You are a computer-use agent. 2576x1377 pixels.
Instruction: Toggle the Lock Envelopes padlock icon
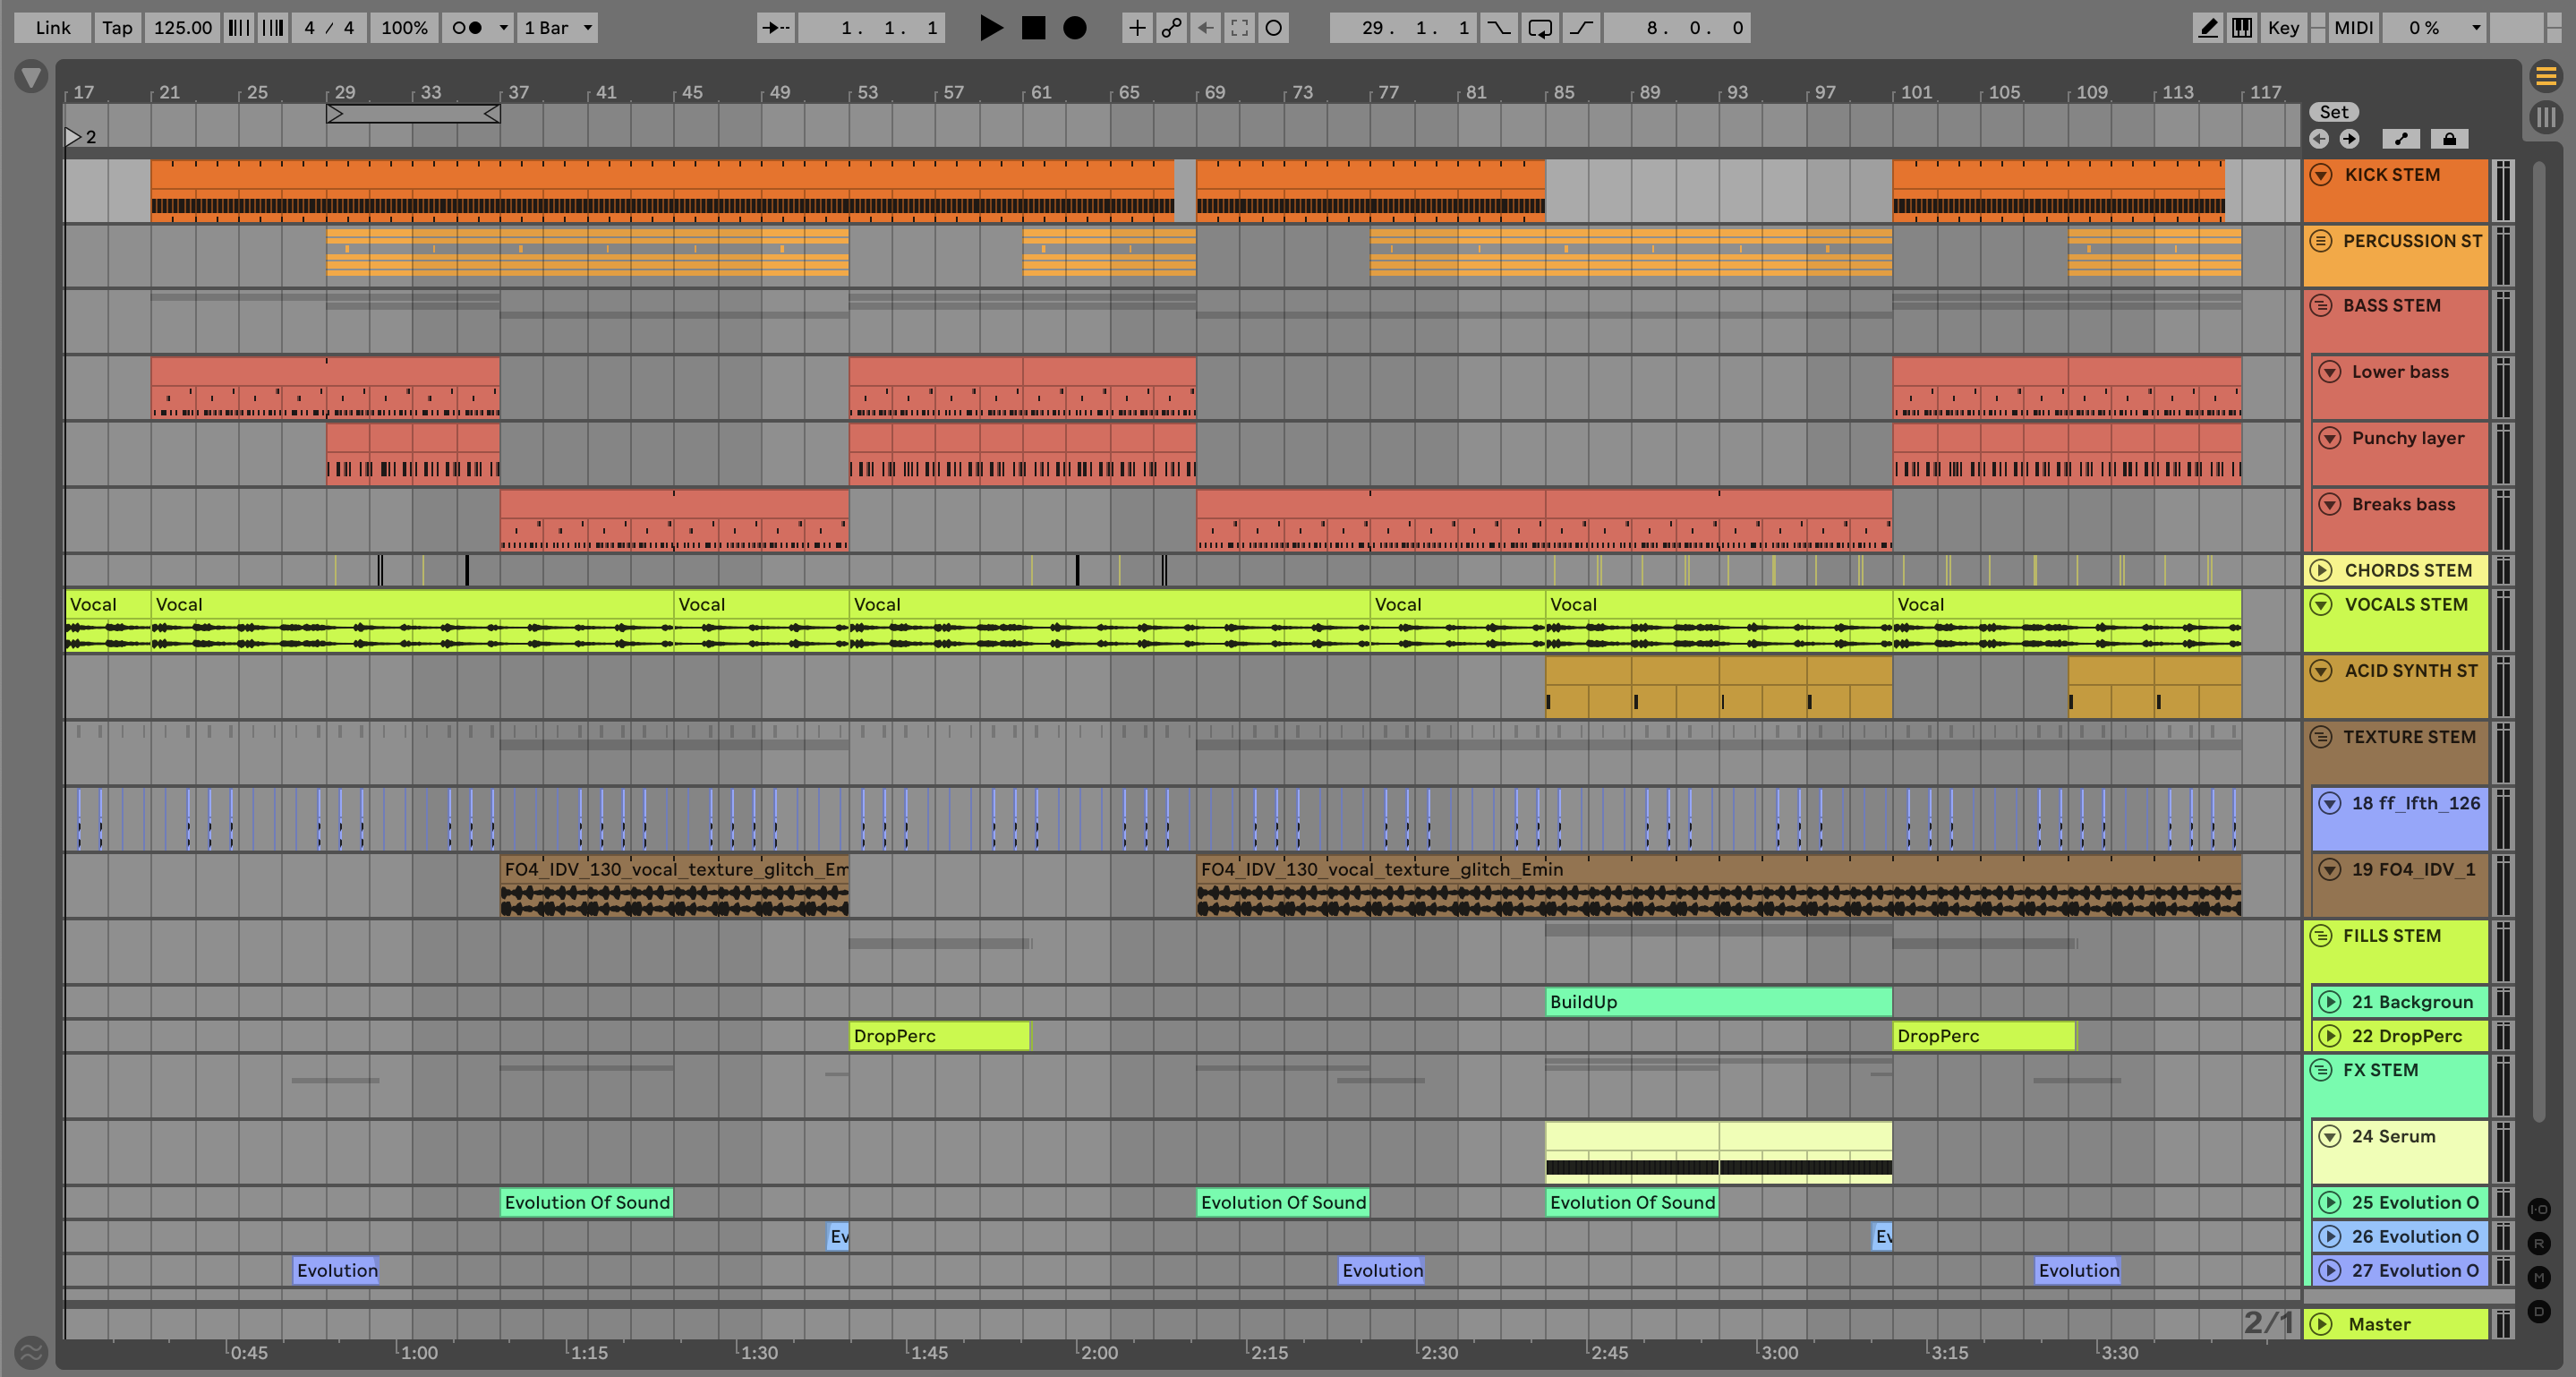click(x=2449, y=139)
